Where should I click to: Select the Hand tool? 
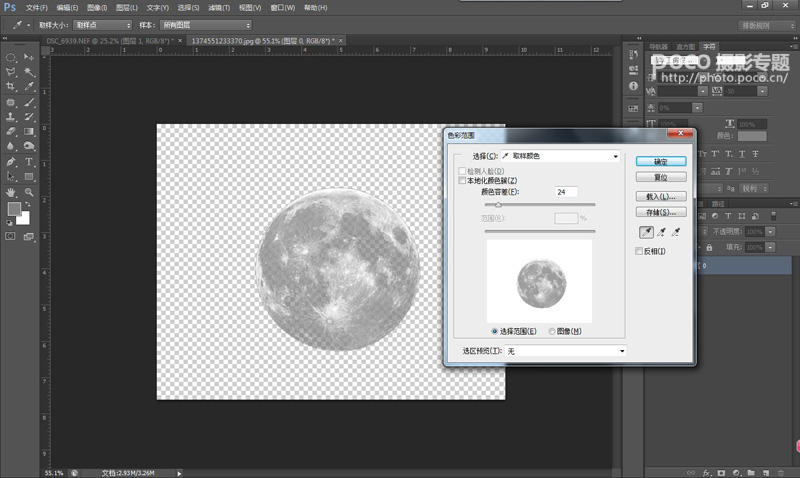coord(11,192)
